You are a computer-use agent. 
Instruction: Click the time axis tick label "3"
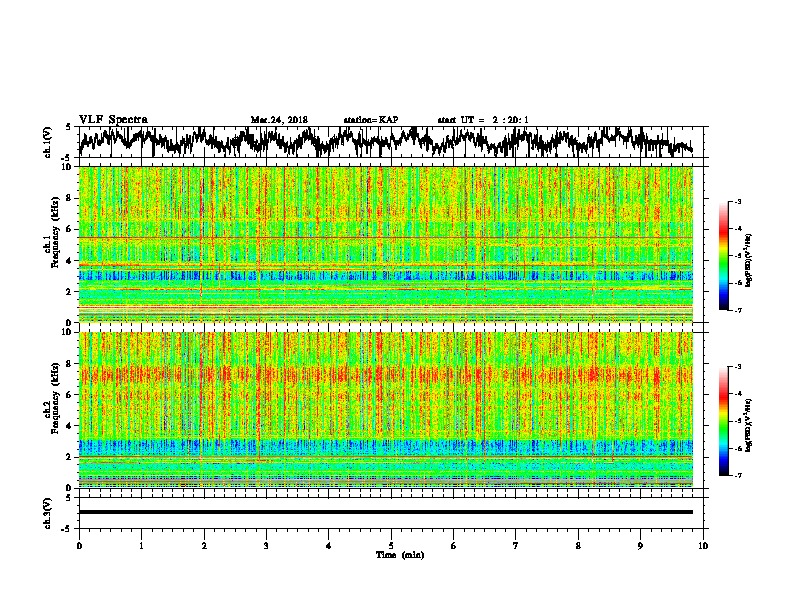[x=266, y=546]
